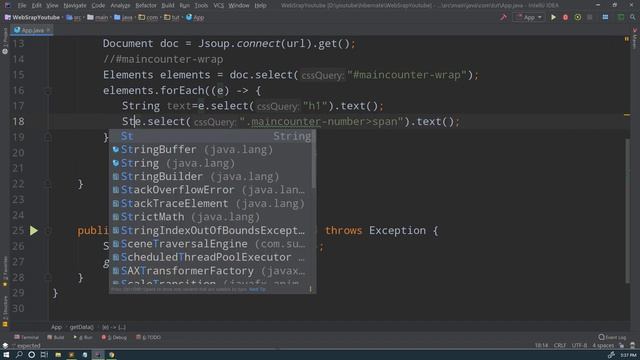
Task: Select SAXTransformerFactory completion suggestion
Action: click(x=212, y=271)
